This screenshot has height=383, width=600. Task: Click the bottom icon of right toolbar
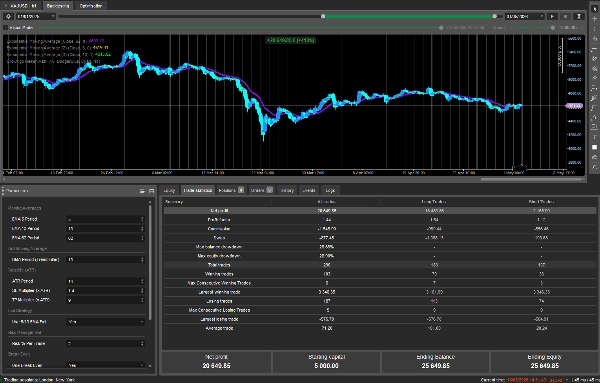tap(594, 166)
